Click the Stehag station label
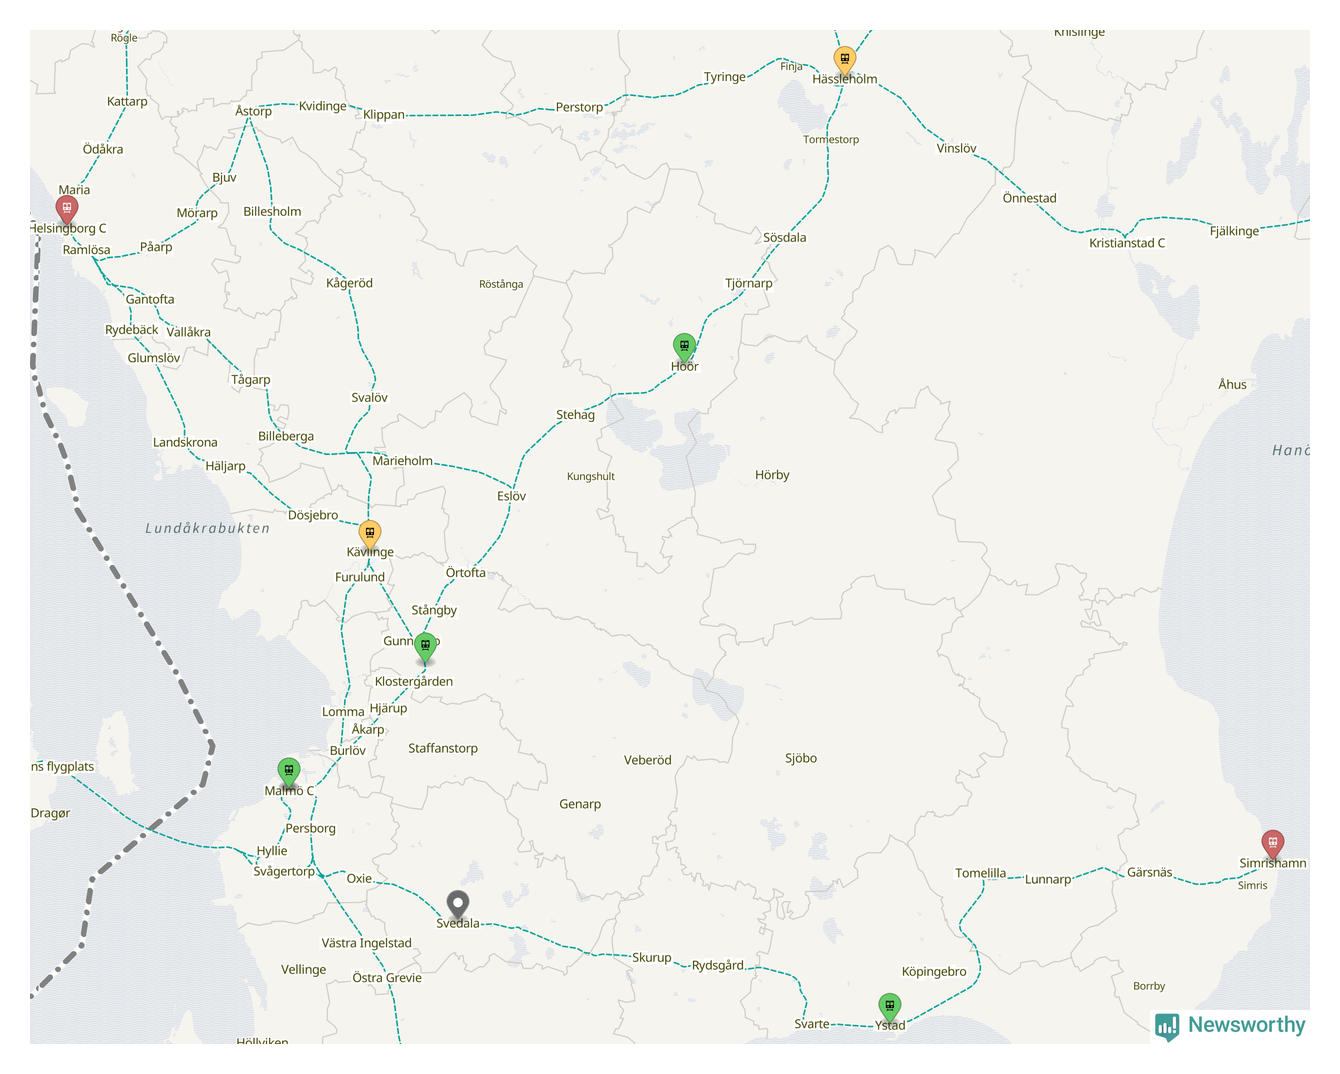The height and width of the screenshot is (1074, 1340). [575, 414]
